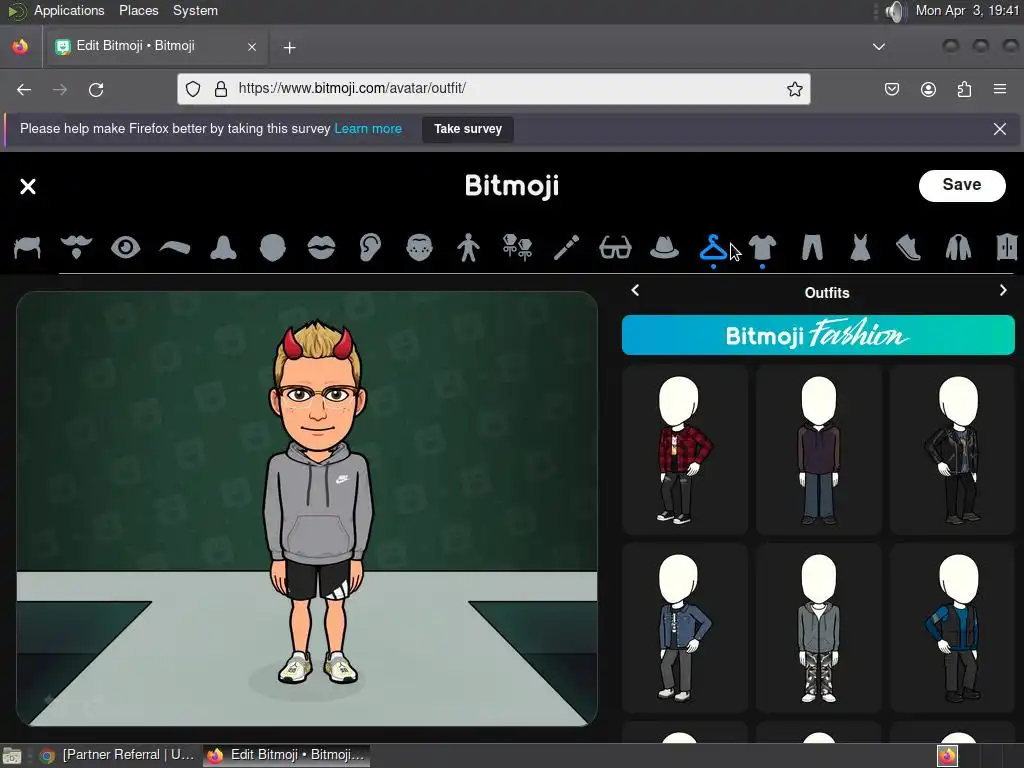Open the earrings accessories category

tap(517, 248)
